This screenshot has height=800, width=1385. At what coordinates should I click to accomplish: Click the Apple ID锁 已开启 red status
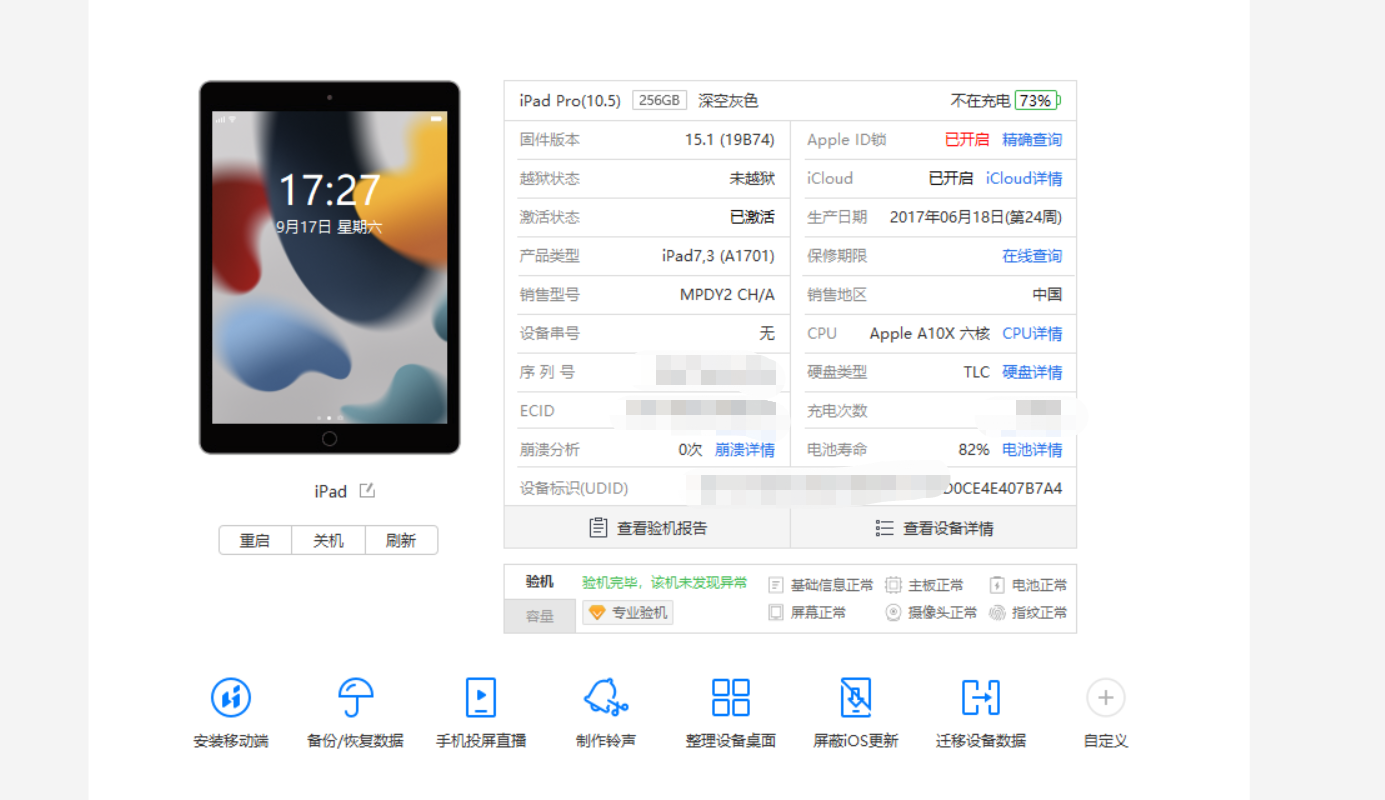pos(967,140)
